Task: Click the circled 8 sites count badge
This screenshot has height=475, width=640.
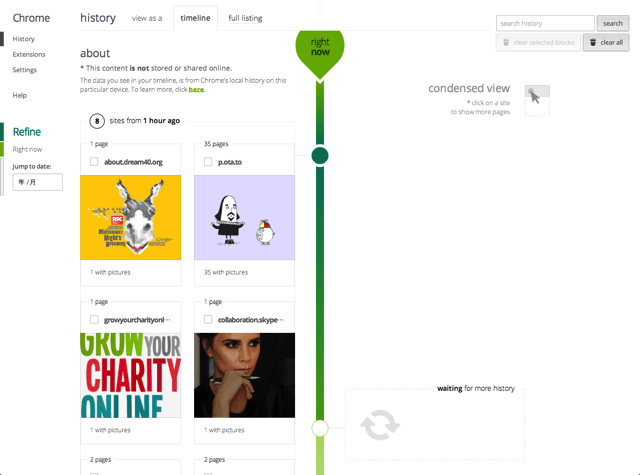Action: click(97, 121)
